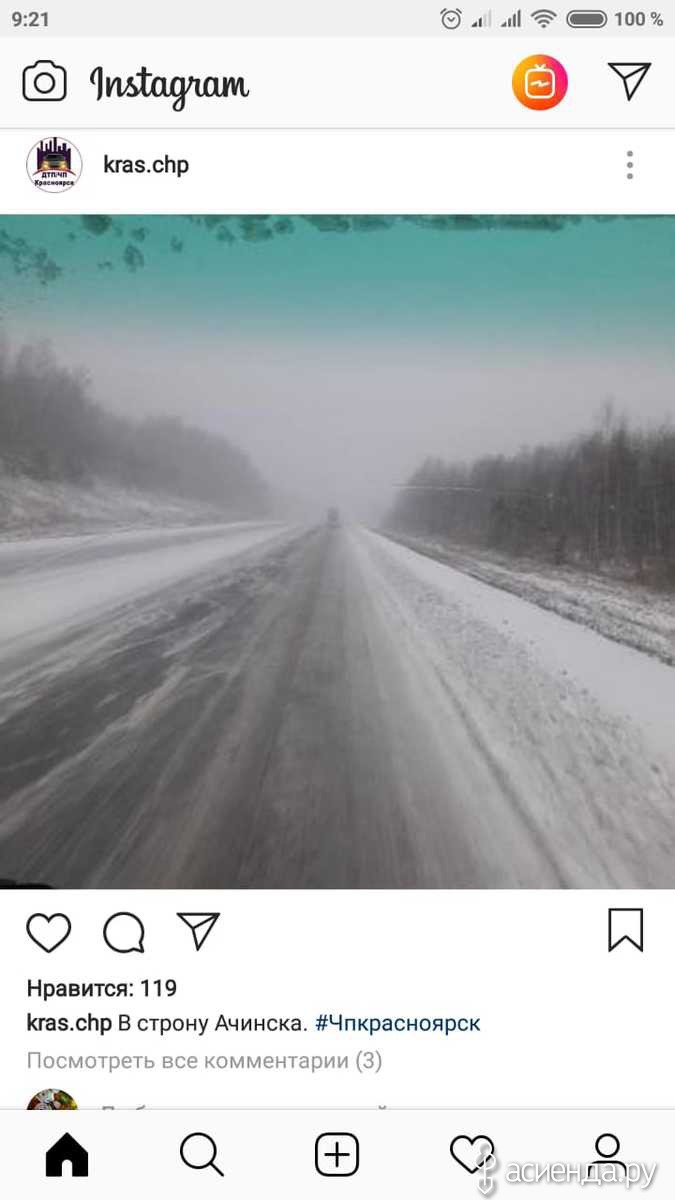View likes count Нравится: 119
Image resolution: width=675 pixels, height=1200 pixels.
click(102, 989)
